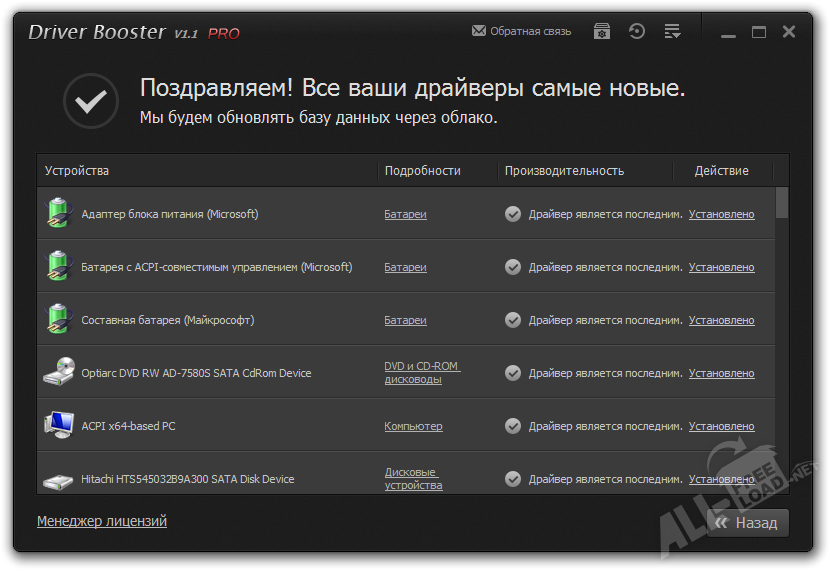The image size is (830, 571).
Task: Open the Компьютер details link
Action: tap(413, 426)
